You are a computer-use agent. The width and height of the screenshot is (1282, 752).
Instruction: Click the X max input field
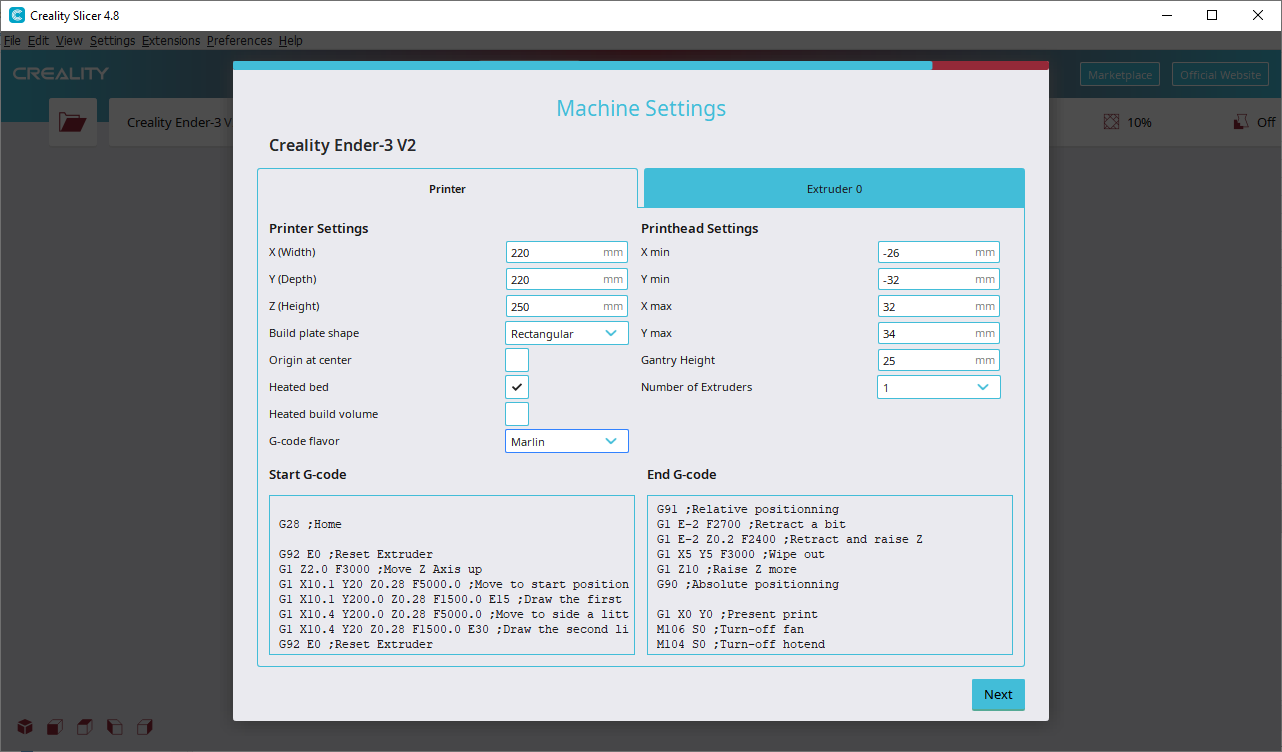point(939,307)
